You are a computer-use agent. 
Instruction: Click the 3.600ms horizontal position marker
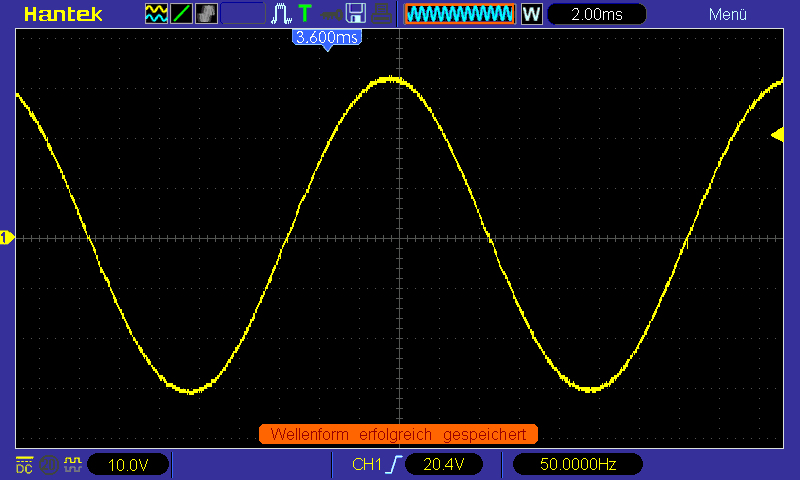326,37
